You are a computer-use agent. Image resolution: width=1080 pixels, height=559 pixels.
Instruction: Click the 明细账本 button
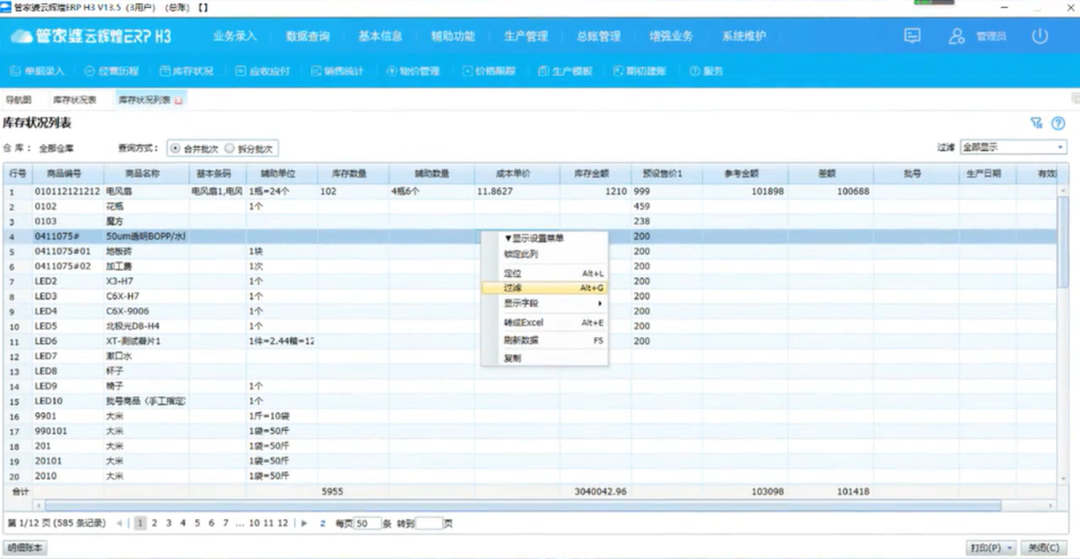click(x=25, y=548)
